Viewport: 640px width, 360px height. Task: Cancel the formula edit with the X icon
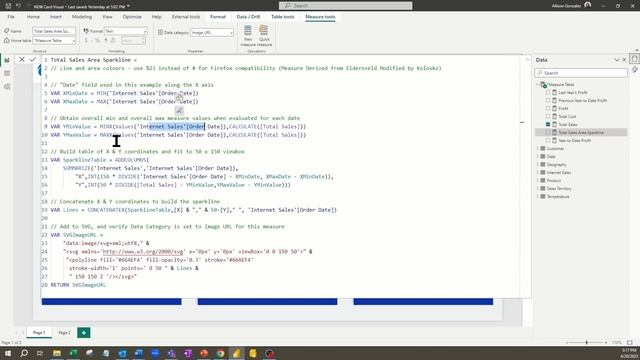(22, 60)
